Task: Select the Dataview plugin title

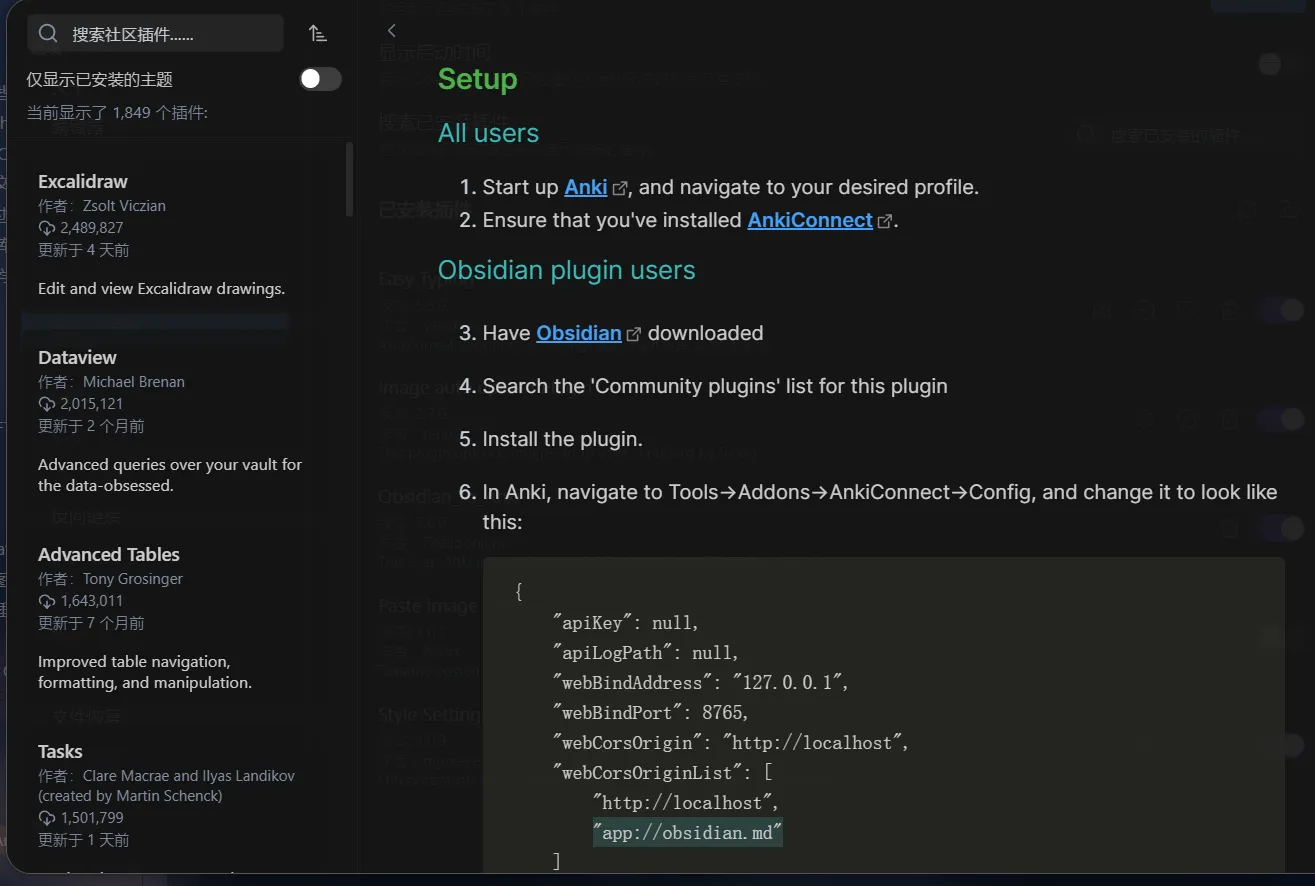Action: tap(77, 357)
